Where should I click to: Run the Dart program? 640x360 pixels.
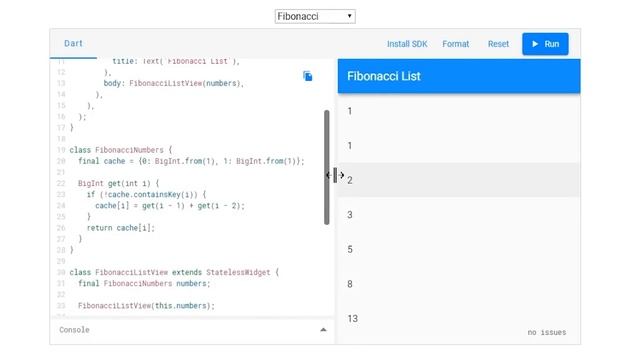coord(545,44)
